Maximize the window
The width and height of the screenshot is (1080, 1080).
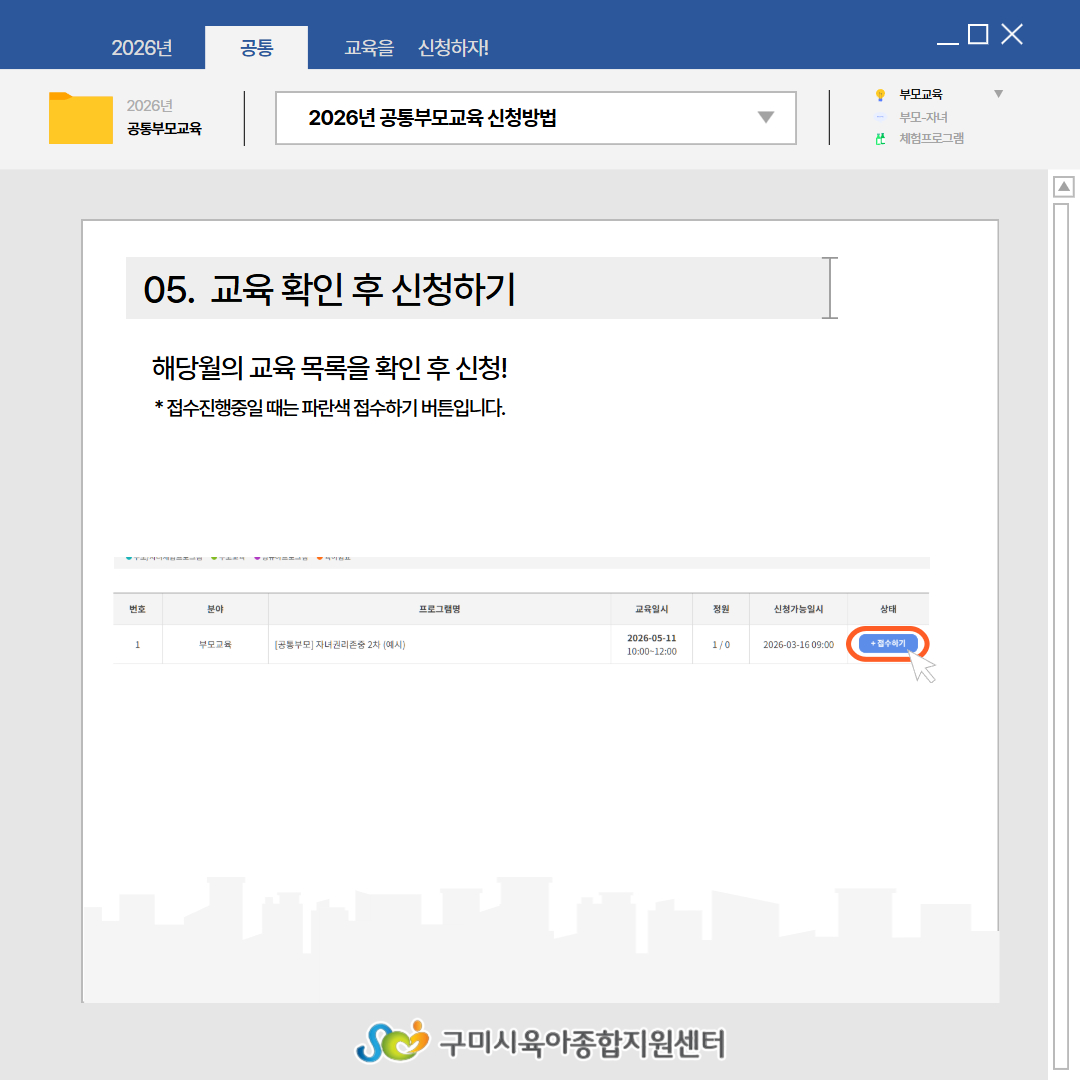point(978,35)
